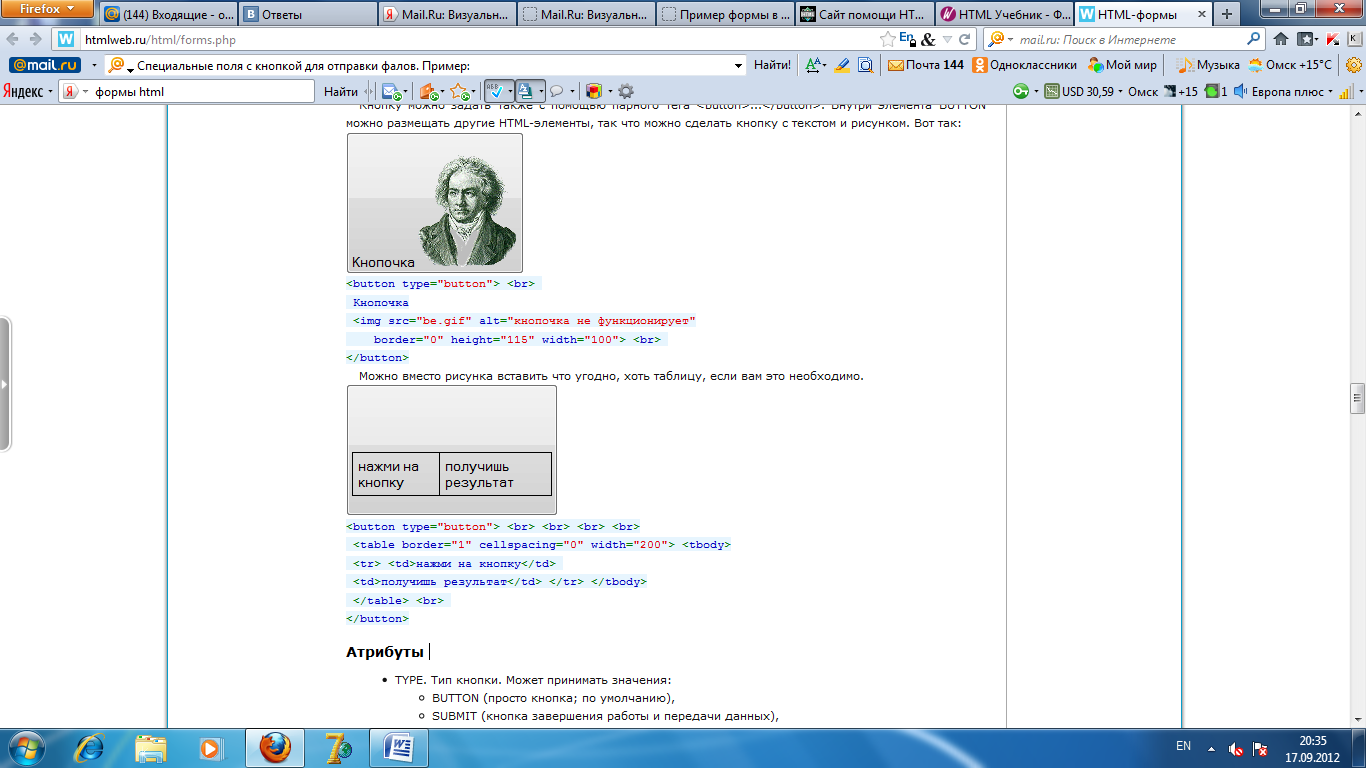Viewport: 1366px width, 768px height.
Task: Switch to the Word window on the taskbar
Action: pyautogui.click(x=398, y=748)
